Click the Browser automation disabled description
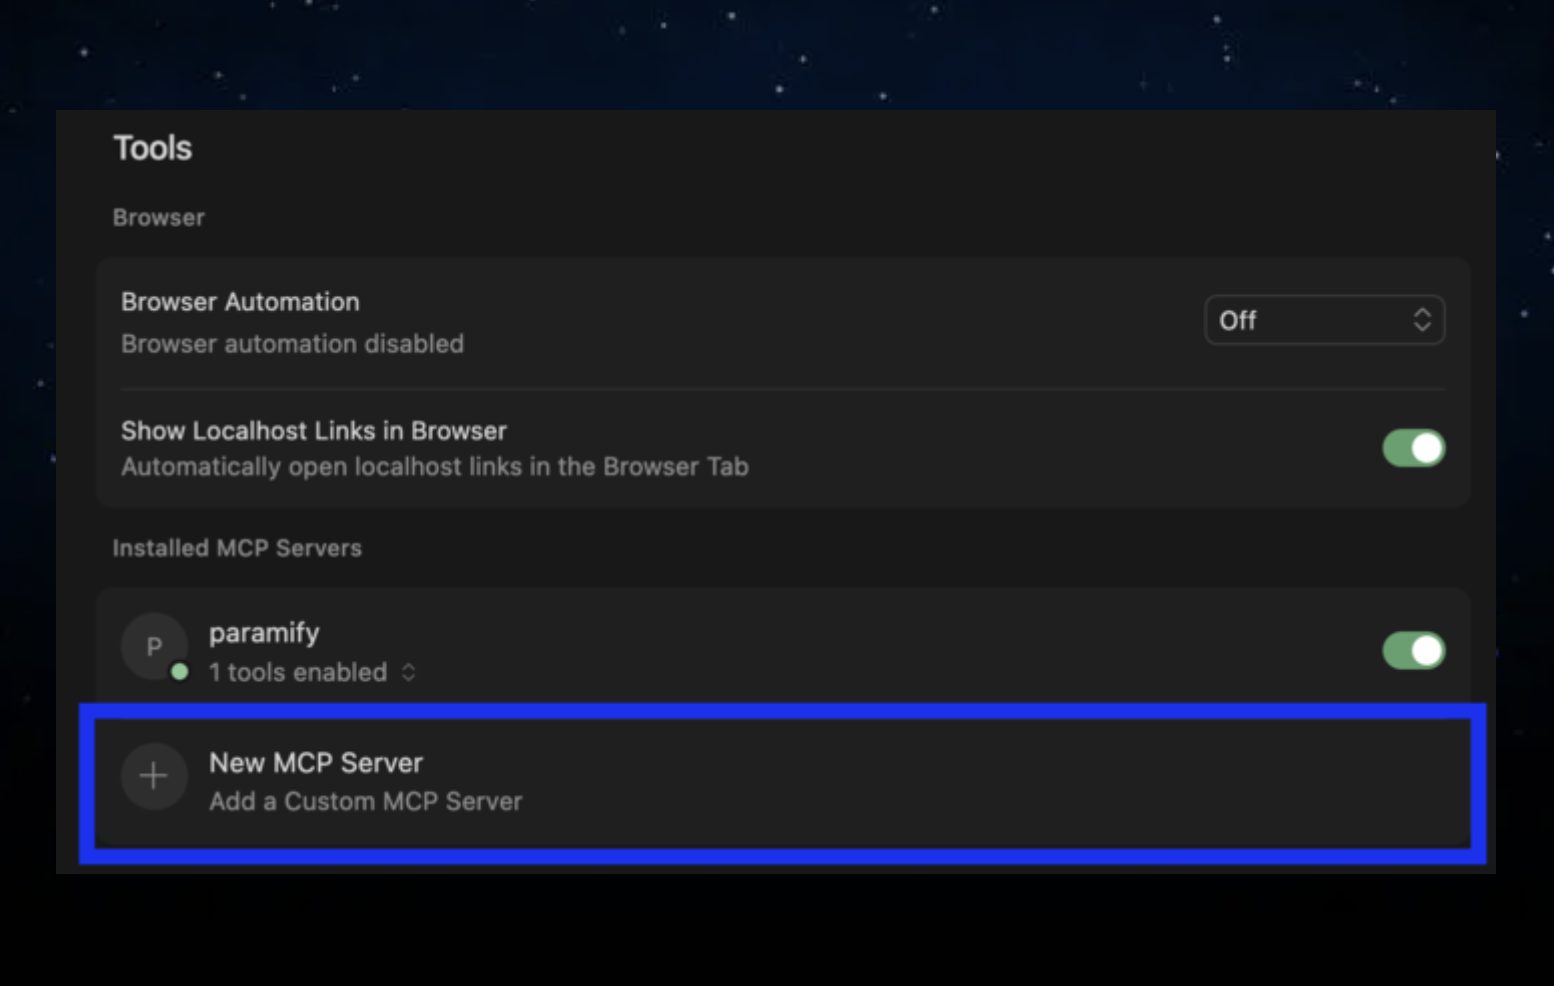 point(292,344)
